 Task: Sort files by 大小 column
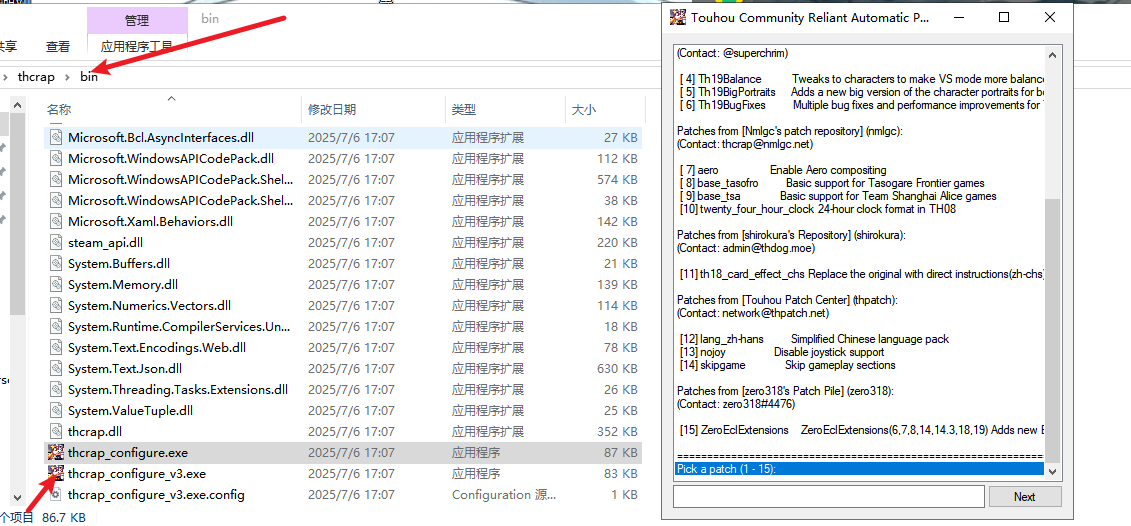point(584,110)
